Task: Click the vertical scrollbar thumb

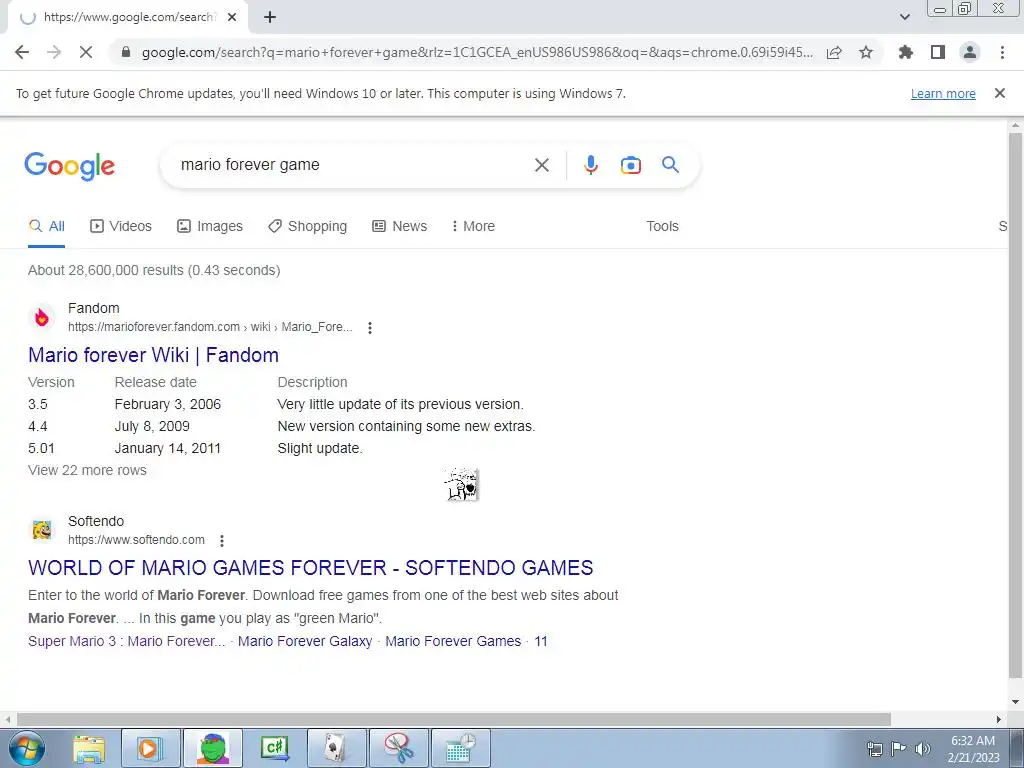Action: [1015, 405]
